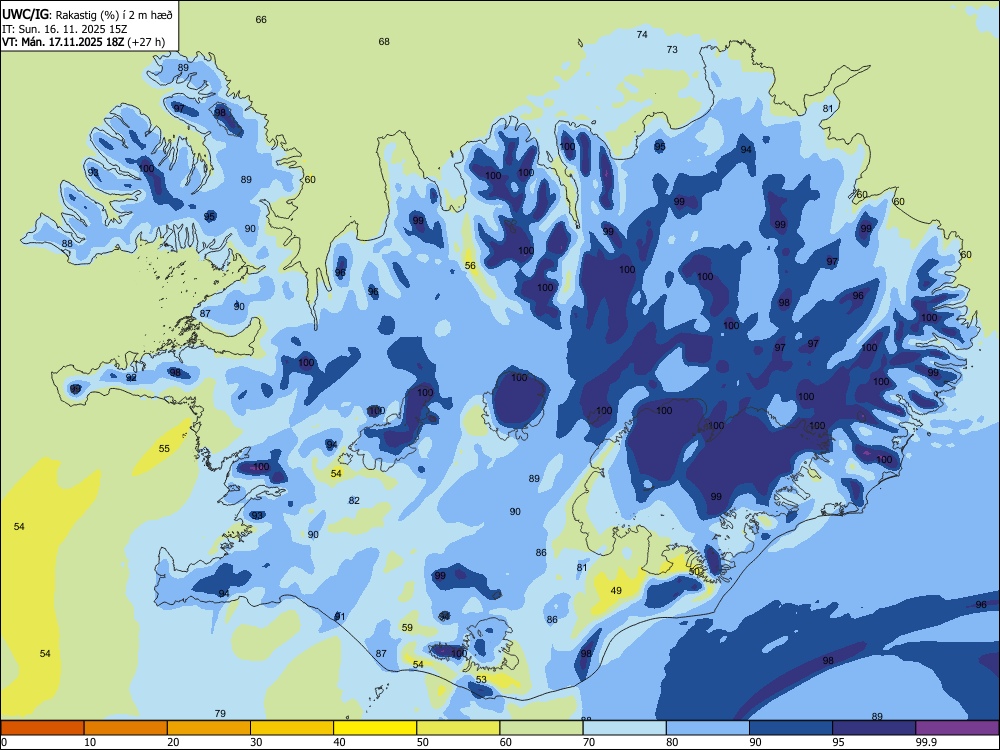Viewport: 1000px width, 750px height.
Task: Click the legend tick label '30'
Action: (x=256, y=742)
